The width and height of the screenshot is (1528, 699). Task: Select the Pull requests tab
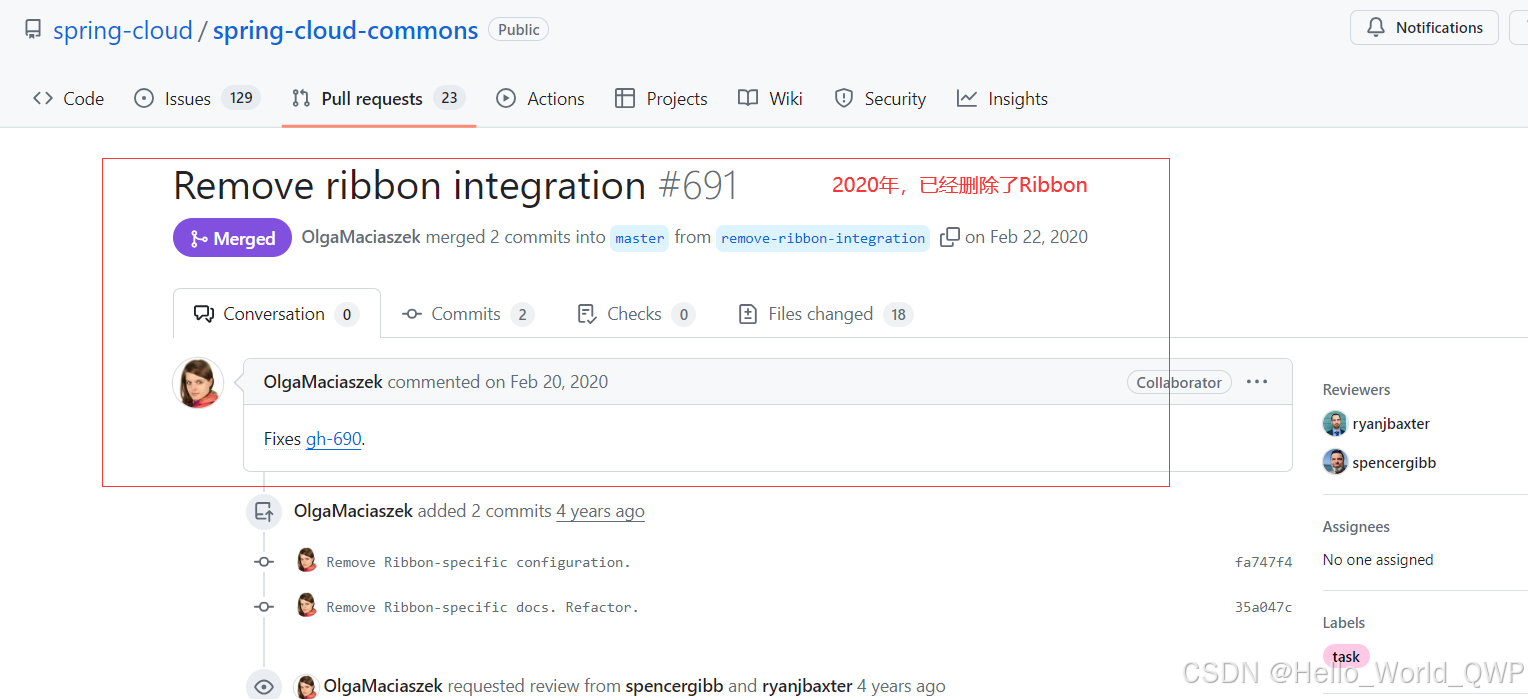point(378,98)
